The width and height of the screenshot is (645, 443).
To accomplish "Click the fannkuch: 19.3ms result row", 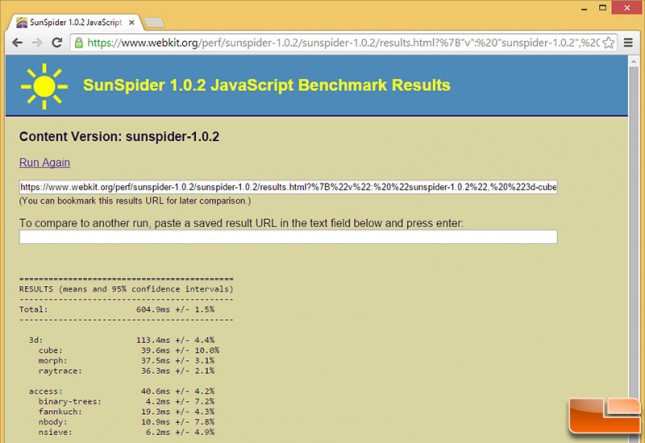I will [x=126, y=412].
